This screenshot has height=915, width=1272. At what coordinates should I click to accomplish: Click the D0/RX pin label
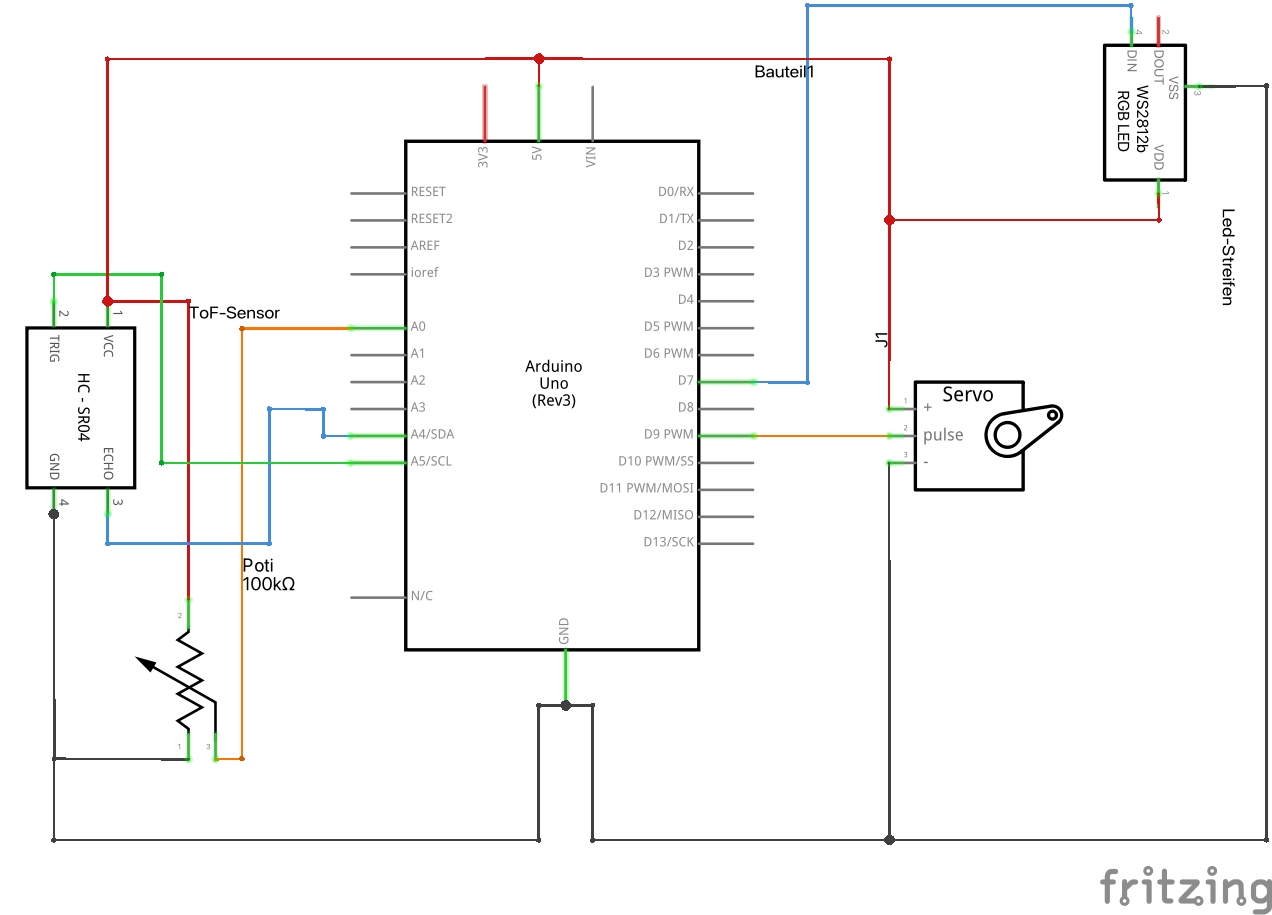pos(675,191)
